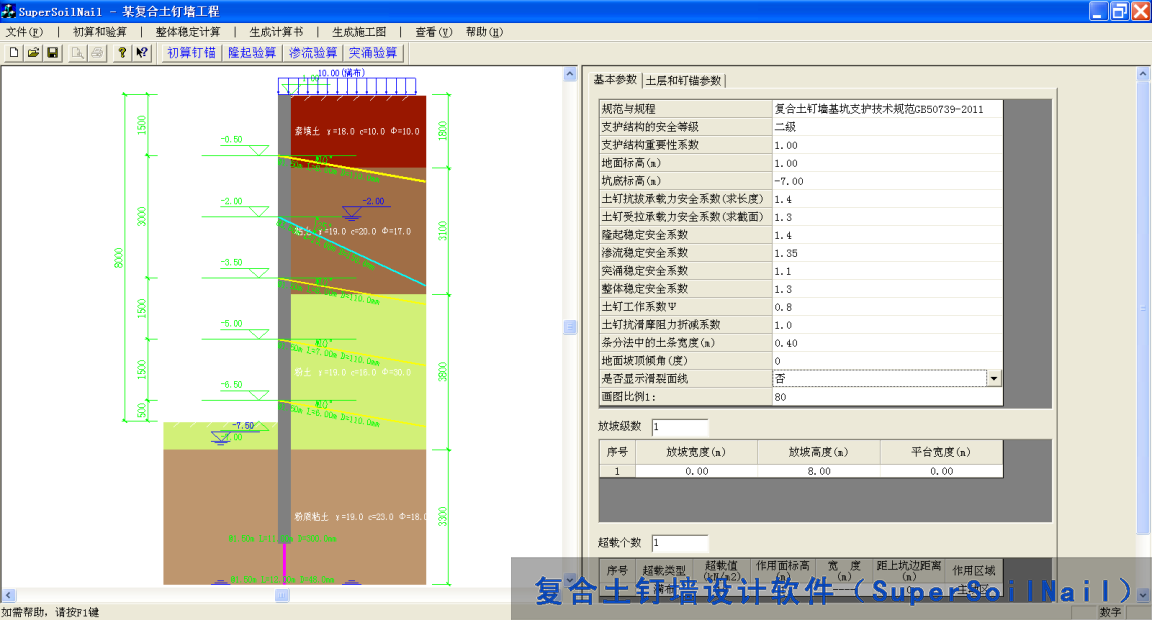Viewport: 1152px width, 620px height.
Task: Click the 画图比例1: value 80
Action: pyautogui.click(x=887, y=397)
